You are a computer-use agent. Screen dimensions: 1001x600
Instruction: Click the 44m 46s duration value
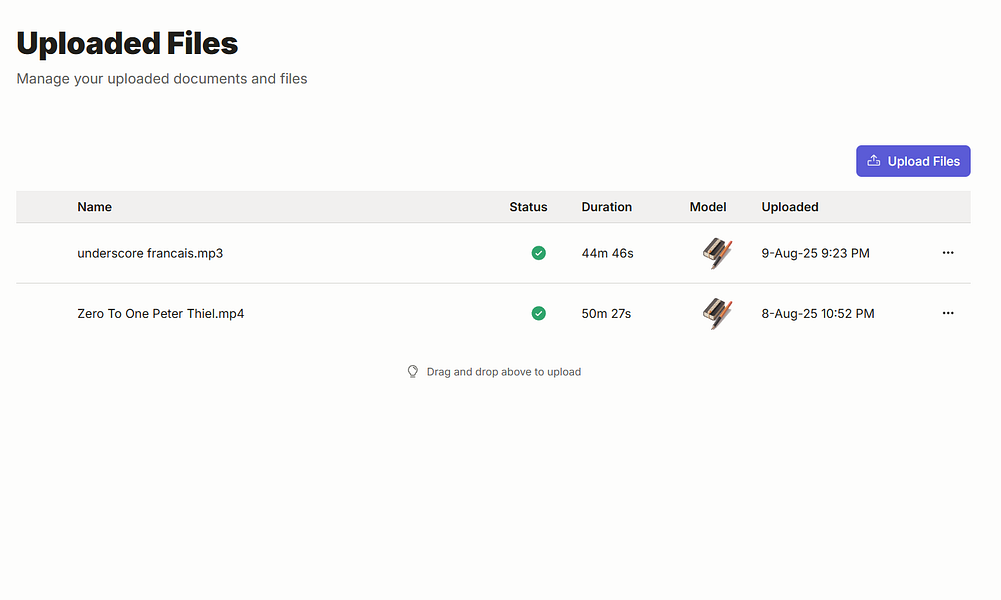[607, 253]
